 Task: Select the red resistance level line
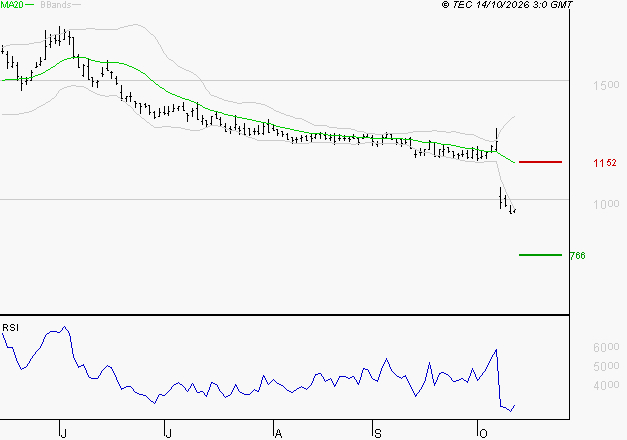pyautogui.click(x=540, y=162)
